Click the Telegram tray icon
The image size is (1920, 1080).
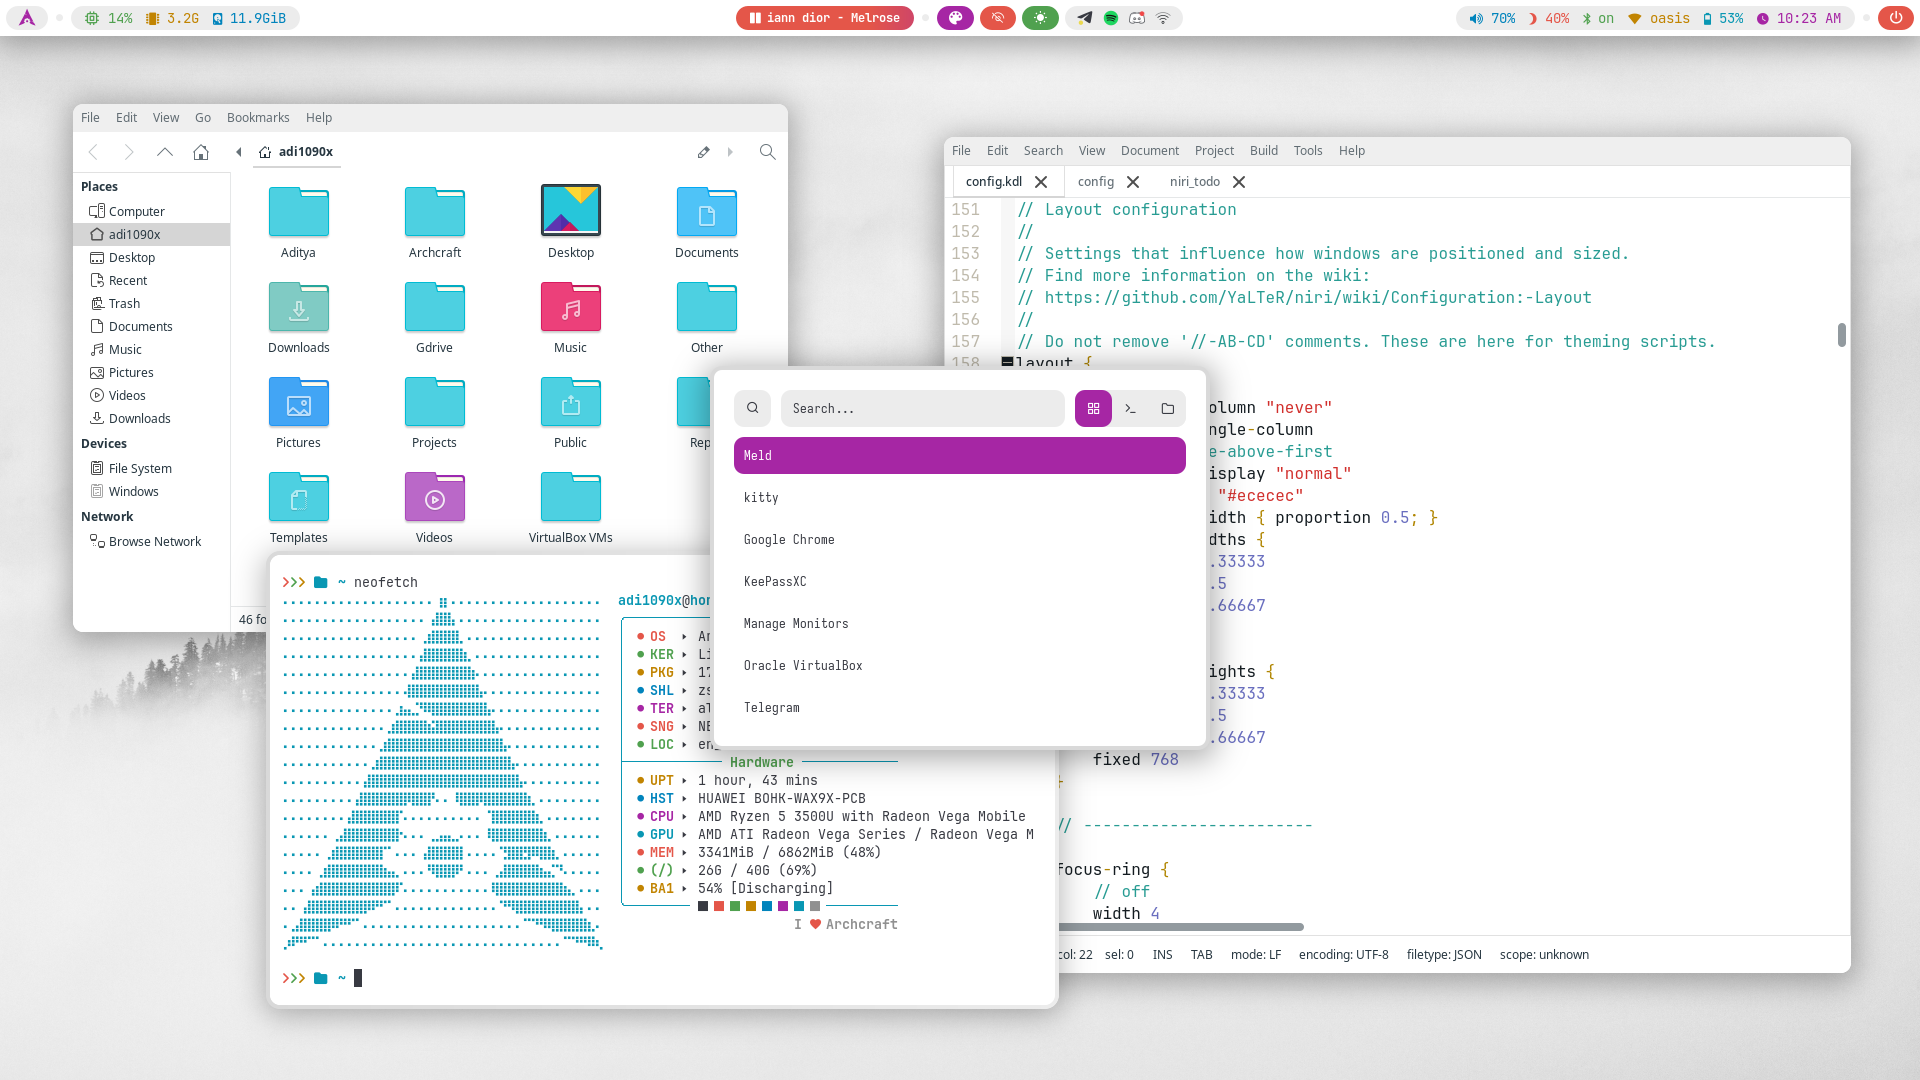pos(1085,18)
